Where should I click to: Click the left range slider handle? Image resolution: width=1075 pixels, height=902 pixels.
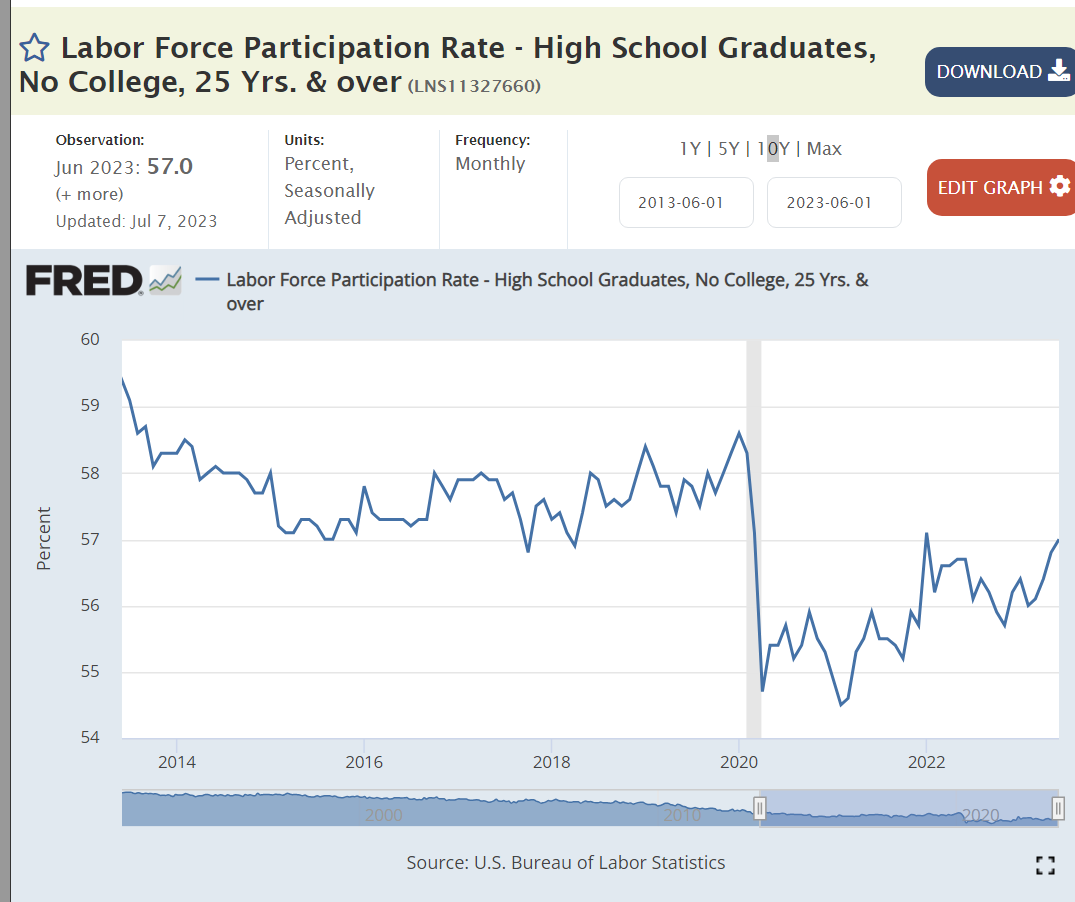tap(760, 808)
